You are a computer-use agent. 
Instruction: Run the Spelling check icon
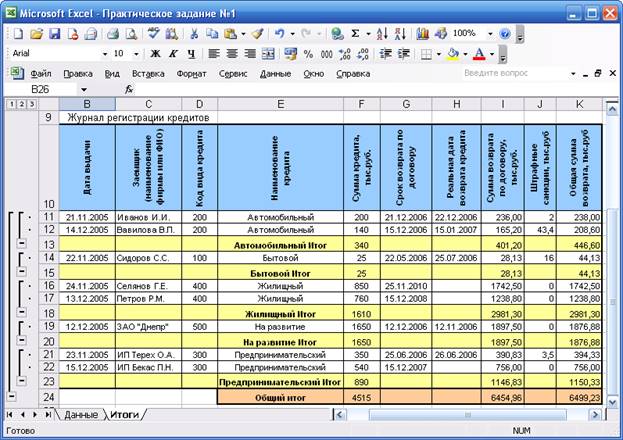click(153, 34)
